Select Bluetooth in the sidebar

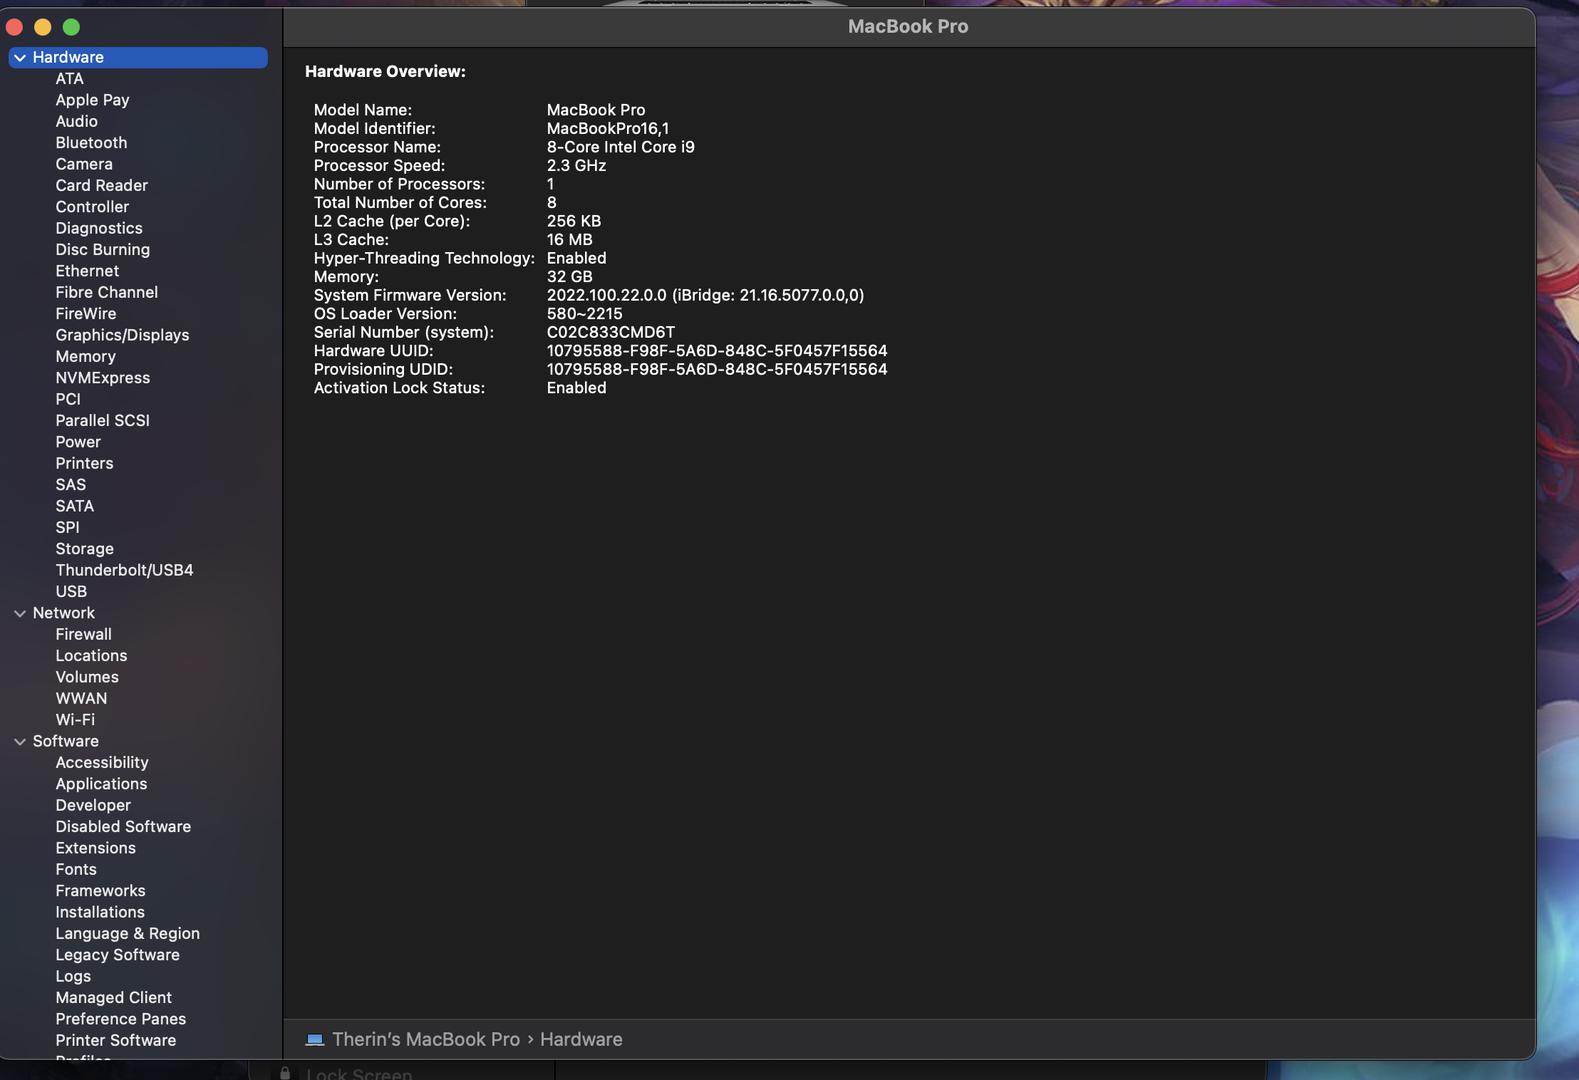coord(91,142)
